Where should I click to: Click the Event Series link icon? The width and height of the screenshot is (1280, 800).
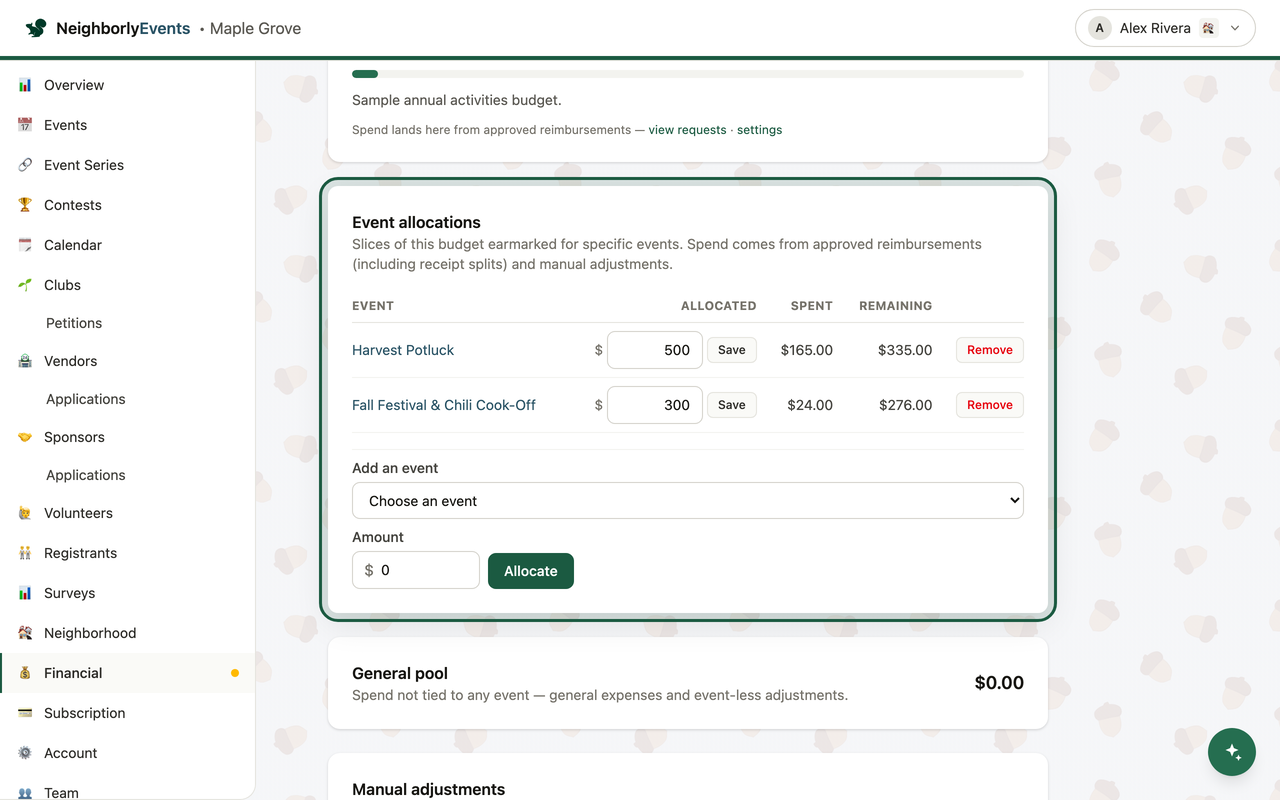point(25,165)
